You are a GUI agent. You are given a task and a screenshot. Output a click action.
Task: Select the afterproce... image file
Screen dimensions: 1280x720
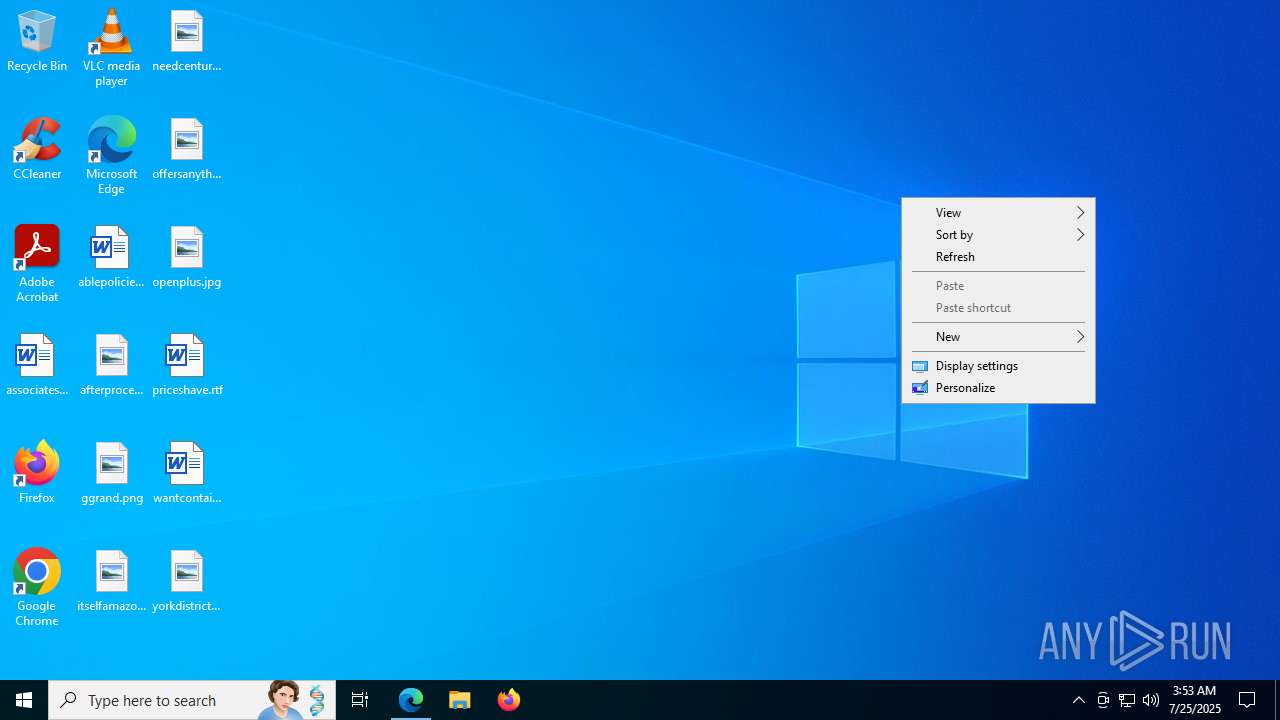(x=111, y=366)
